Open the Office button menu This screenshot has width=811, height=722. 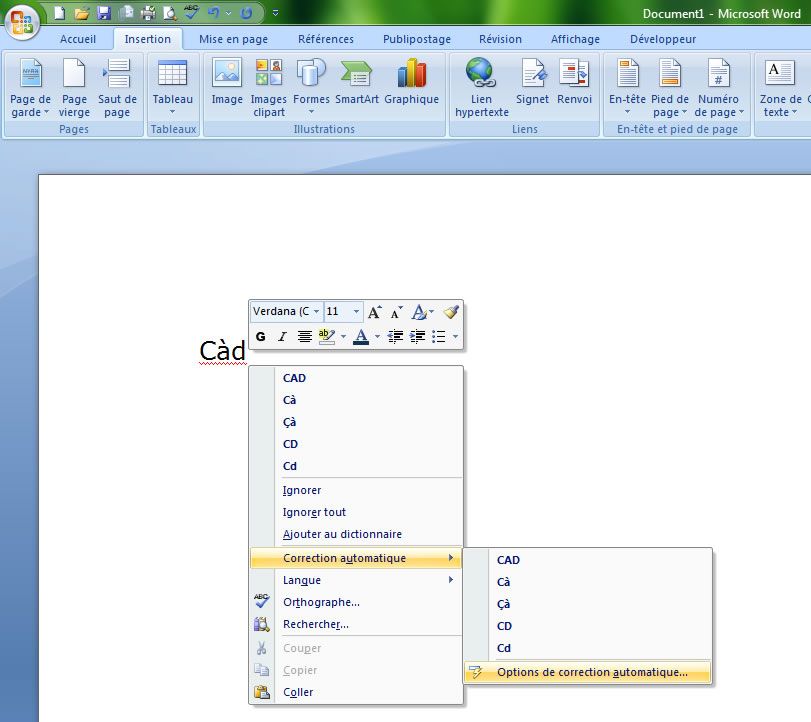click(21, 21)
